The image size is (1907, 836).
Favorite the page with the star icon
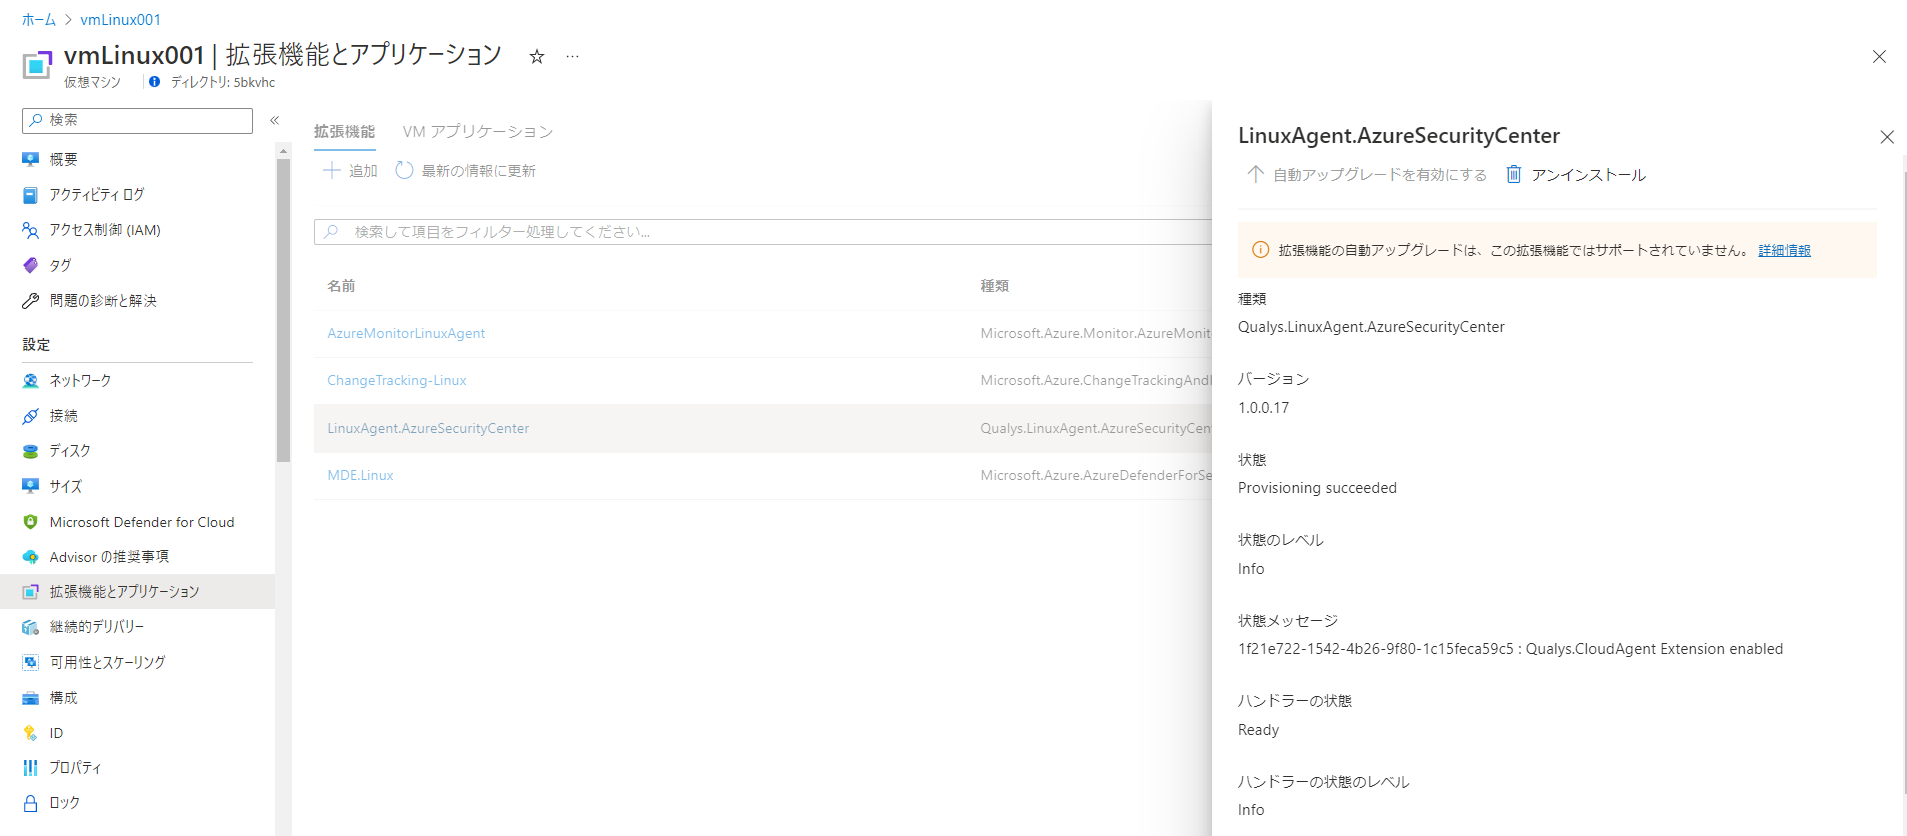tap(537, 56)
